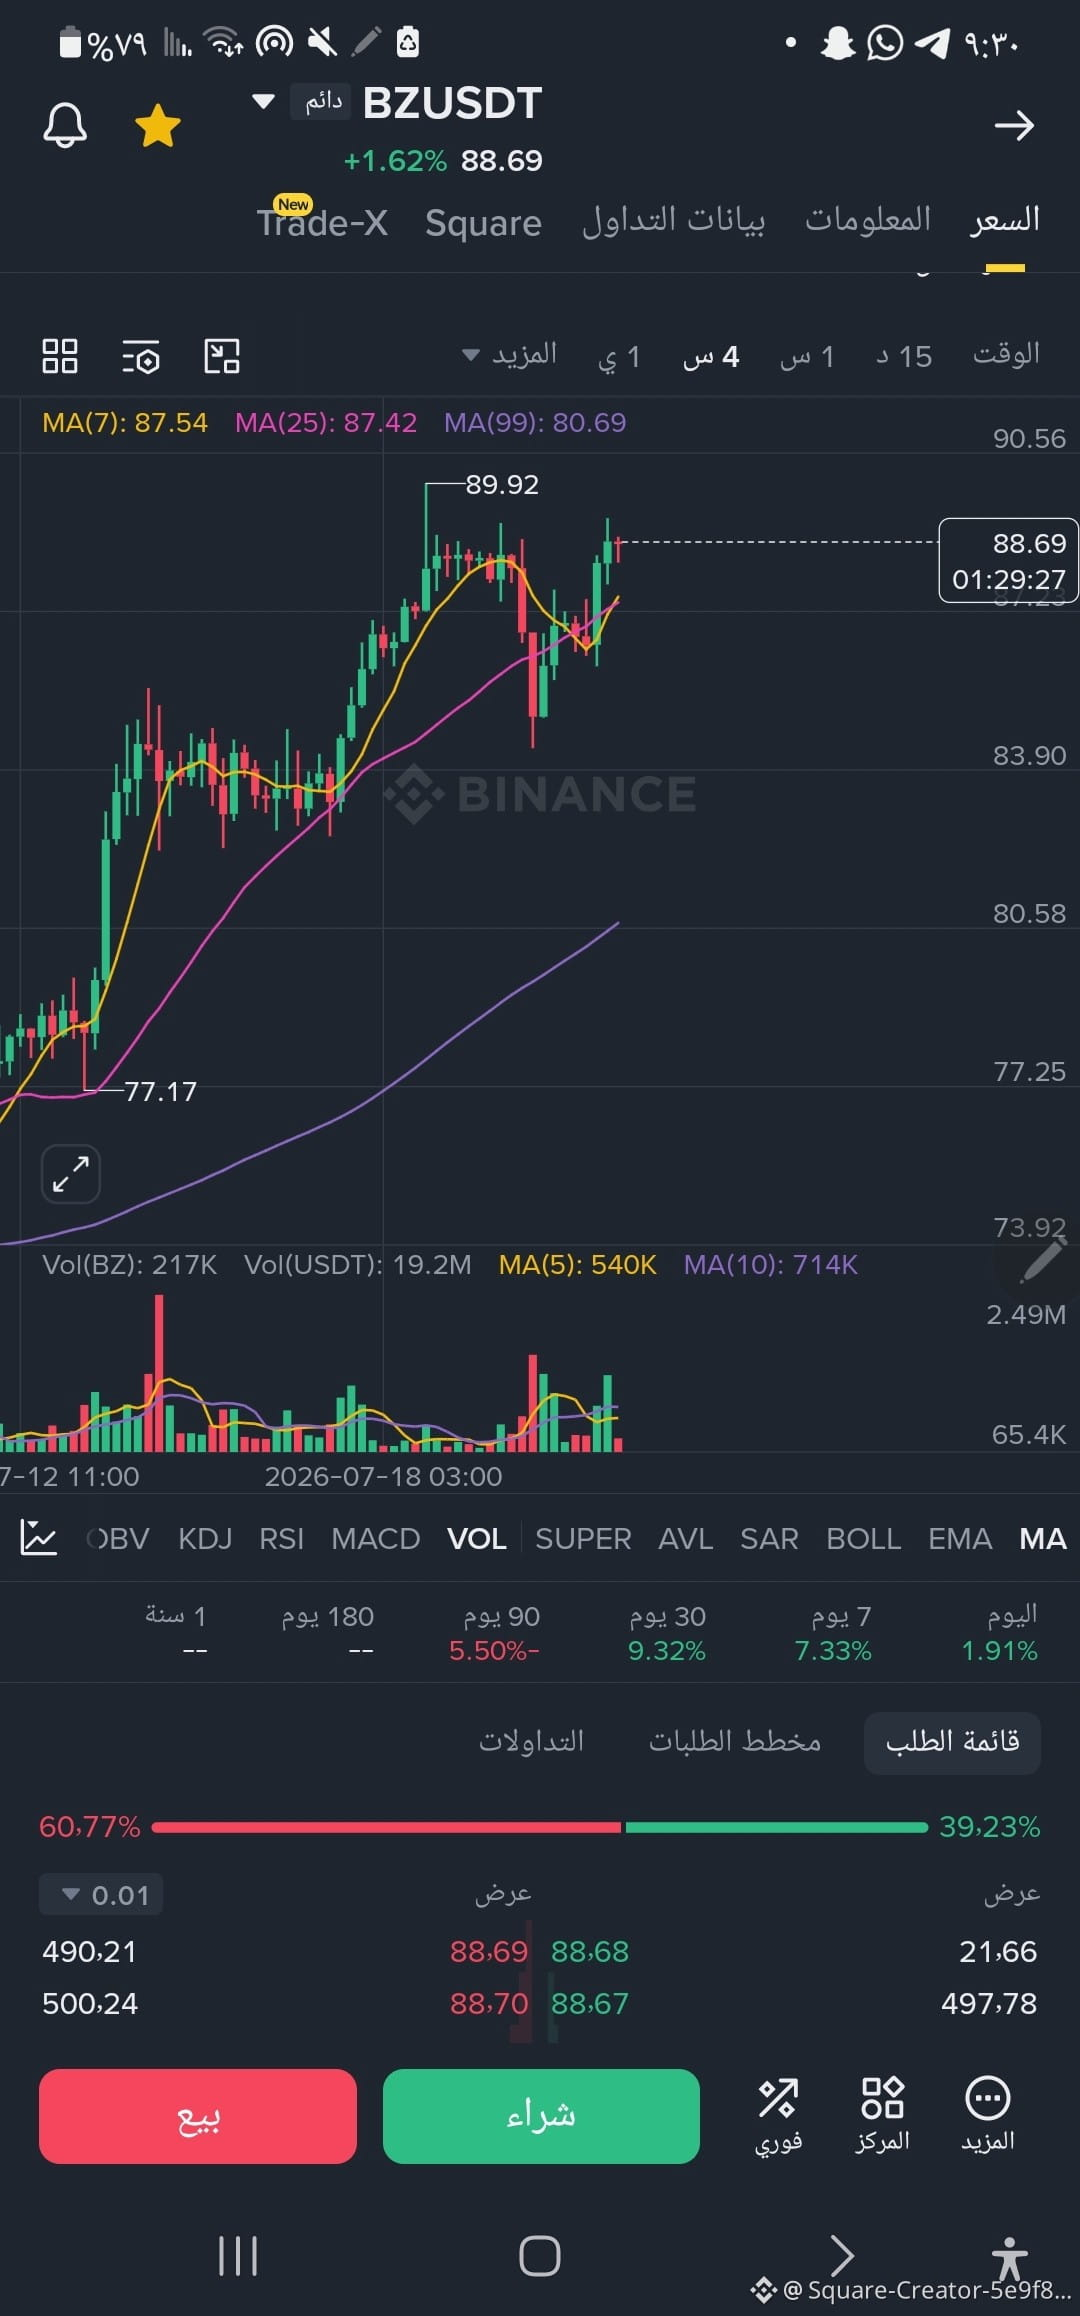Switch to the Square tab
The width and height of the screenshot is (1080, 2316).
tap(483, 223)
